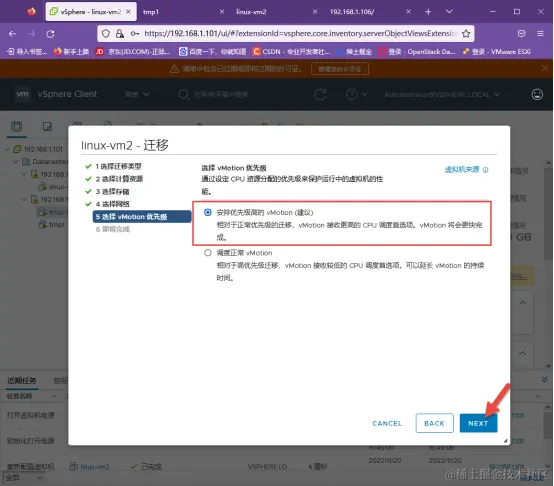Click the import bookmarks toolbar item
Screen dimensions: 554x486
(x=27, y=52)
